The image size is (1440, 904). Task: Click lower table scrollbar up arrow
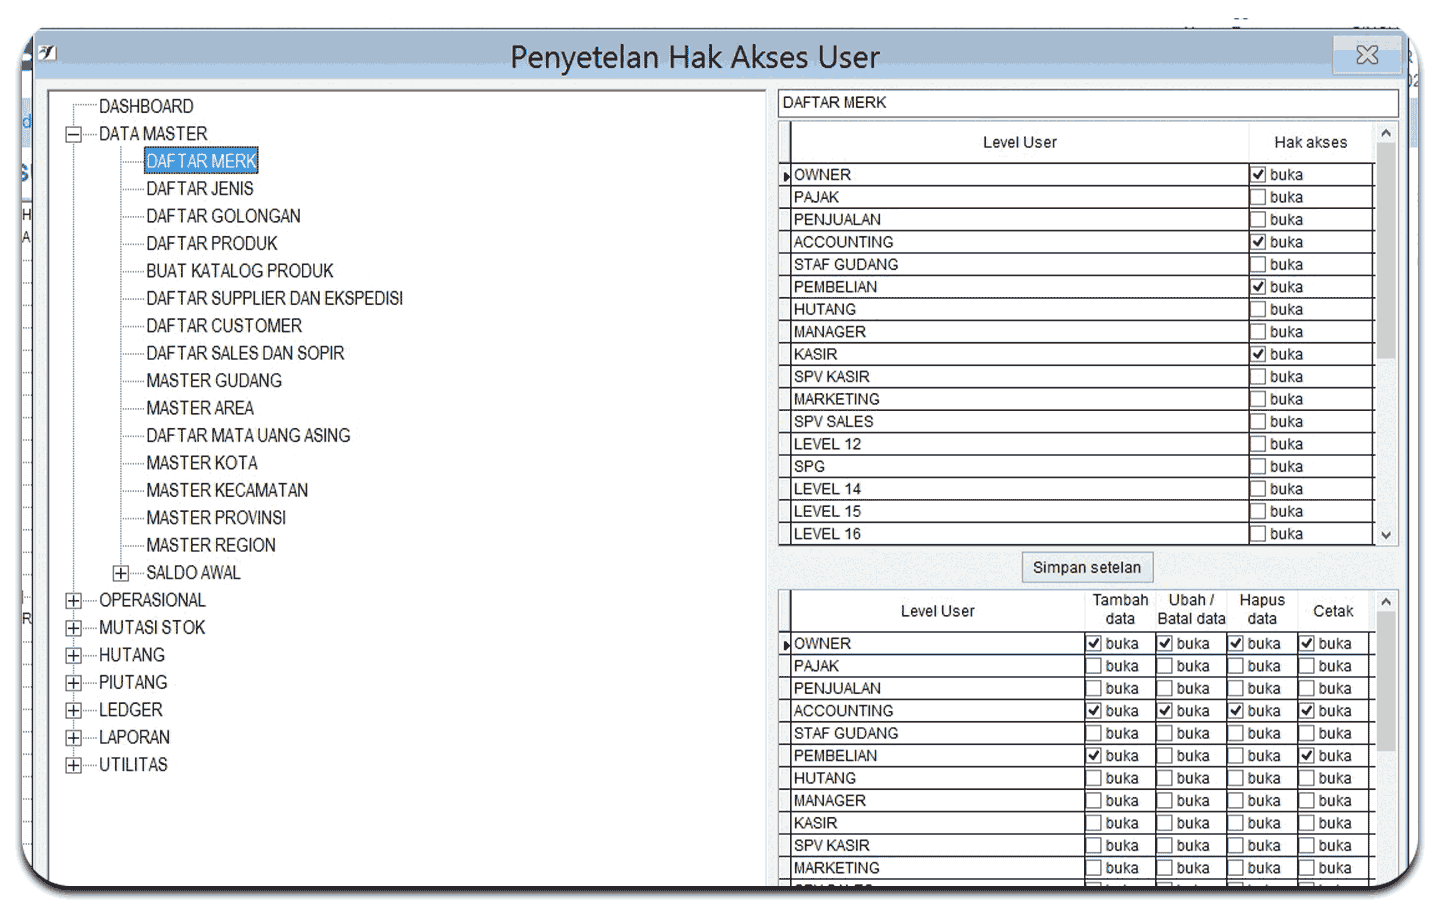pyautogui.click(x=1386, y=602)
